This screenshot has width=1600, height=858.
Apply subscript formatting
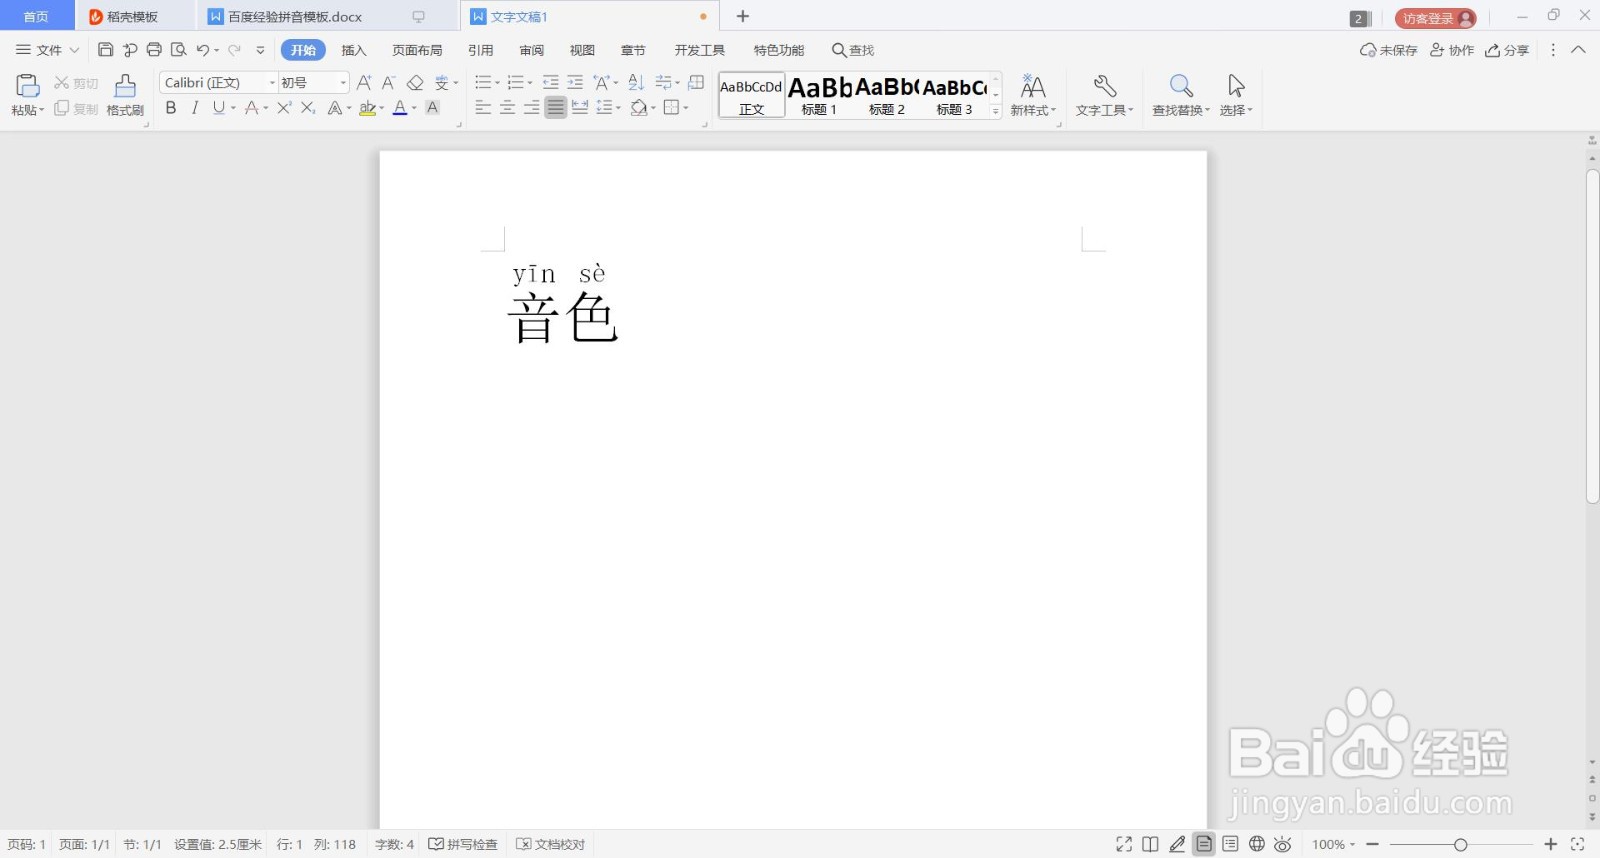(x=308, y=108)
